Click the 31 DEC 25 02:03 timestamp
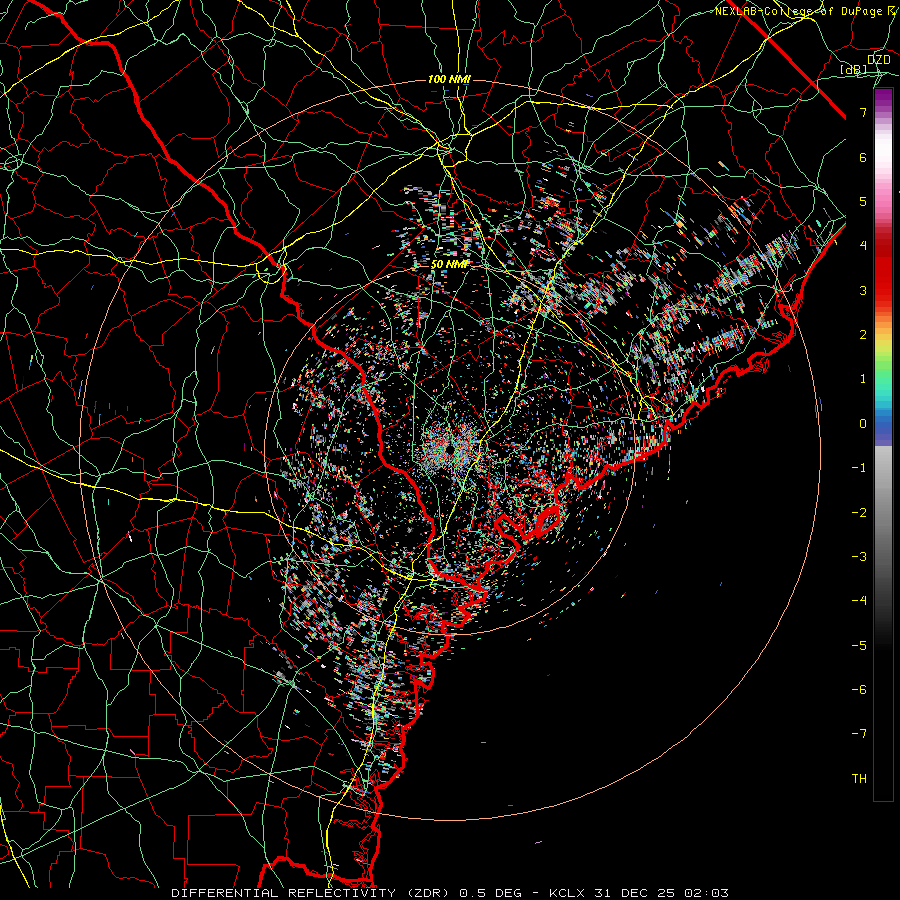Viewport: 900px width, 900px height. [660, 893]
